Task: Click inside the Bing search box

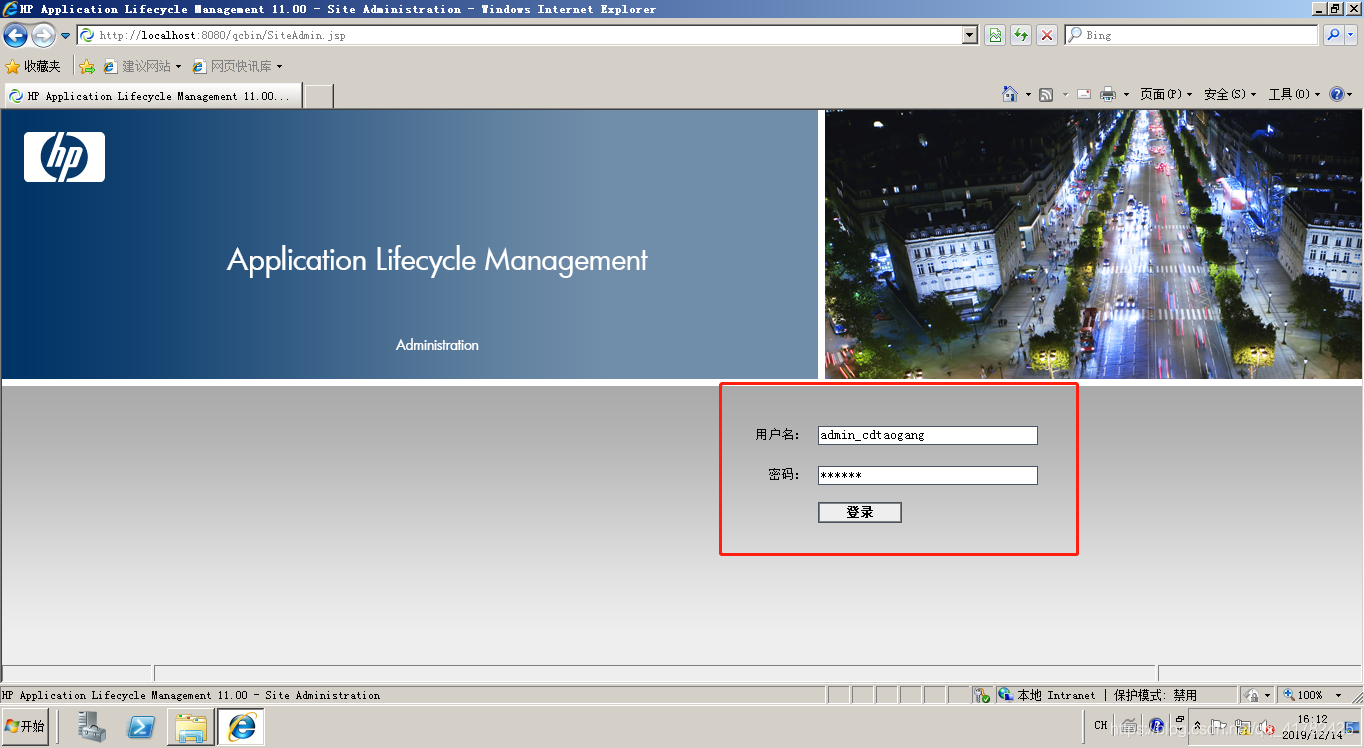Action: click(x=1191, y=35)
